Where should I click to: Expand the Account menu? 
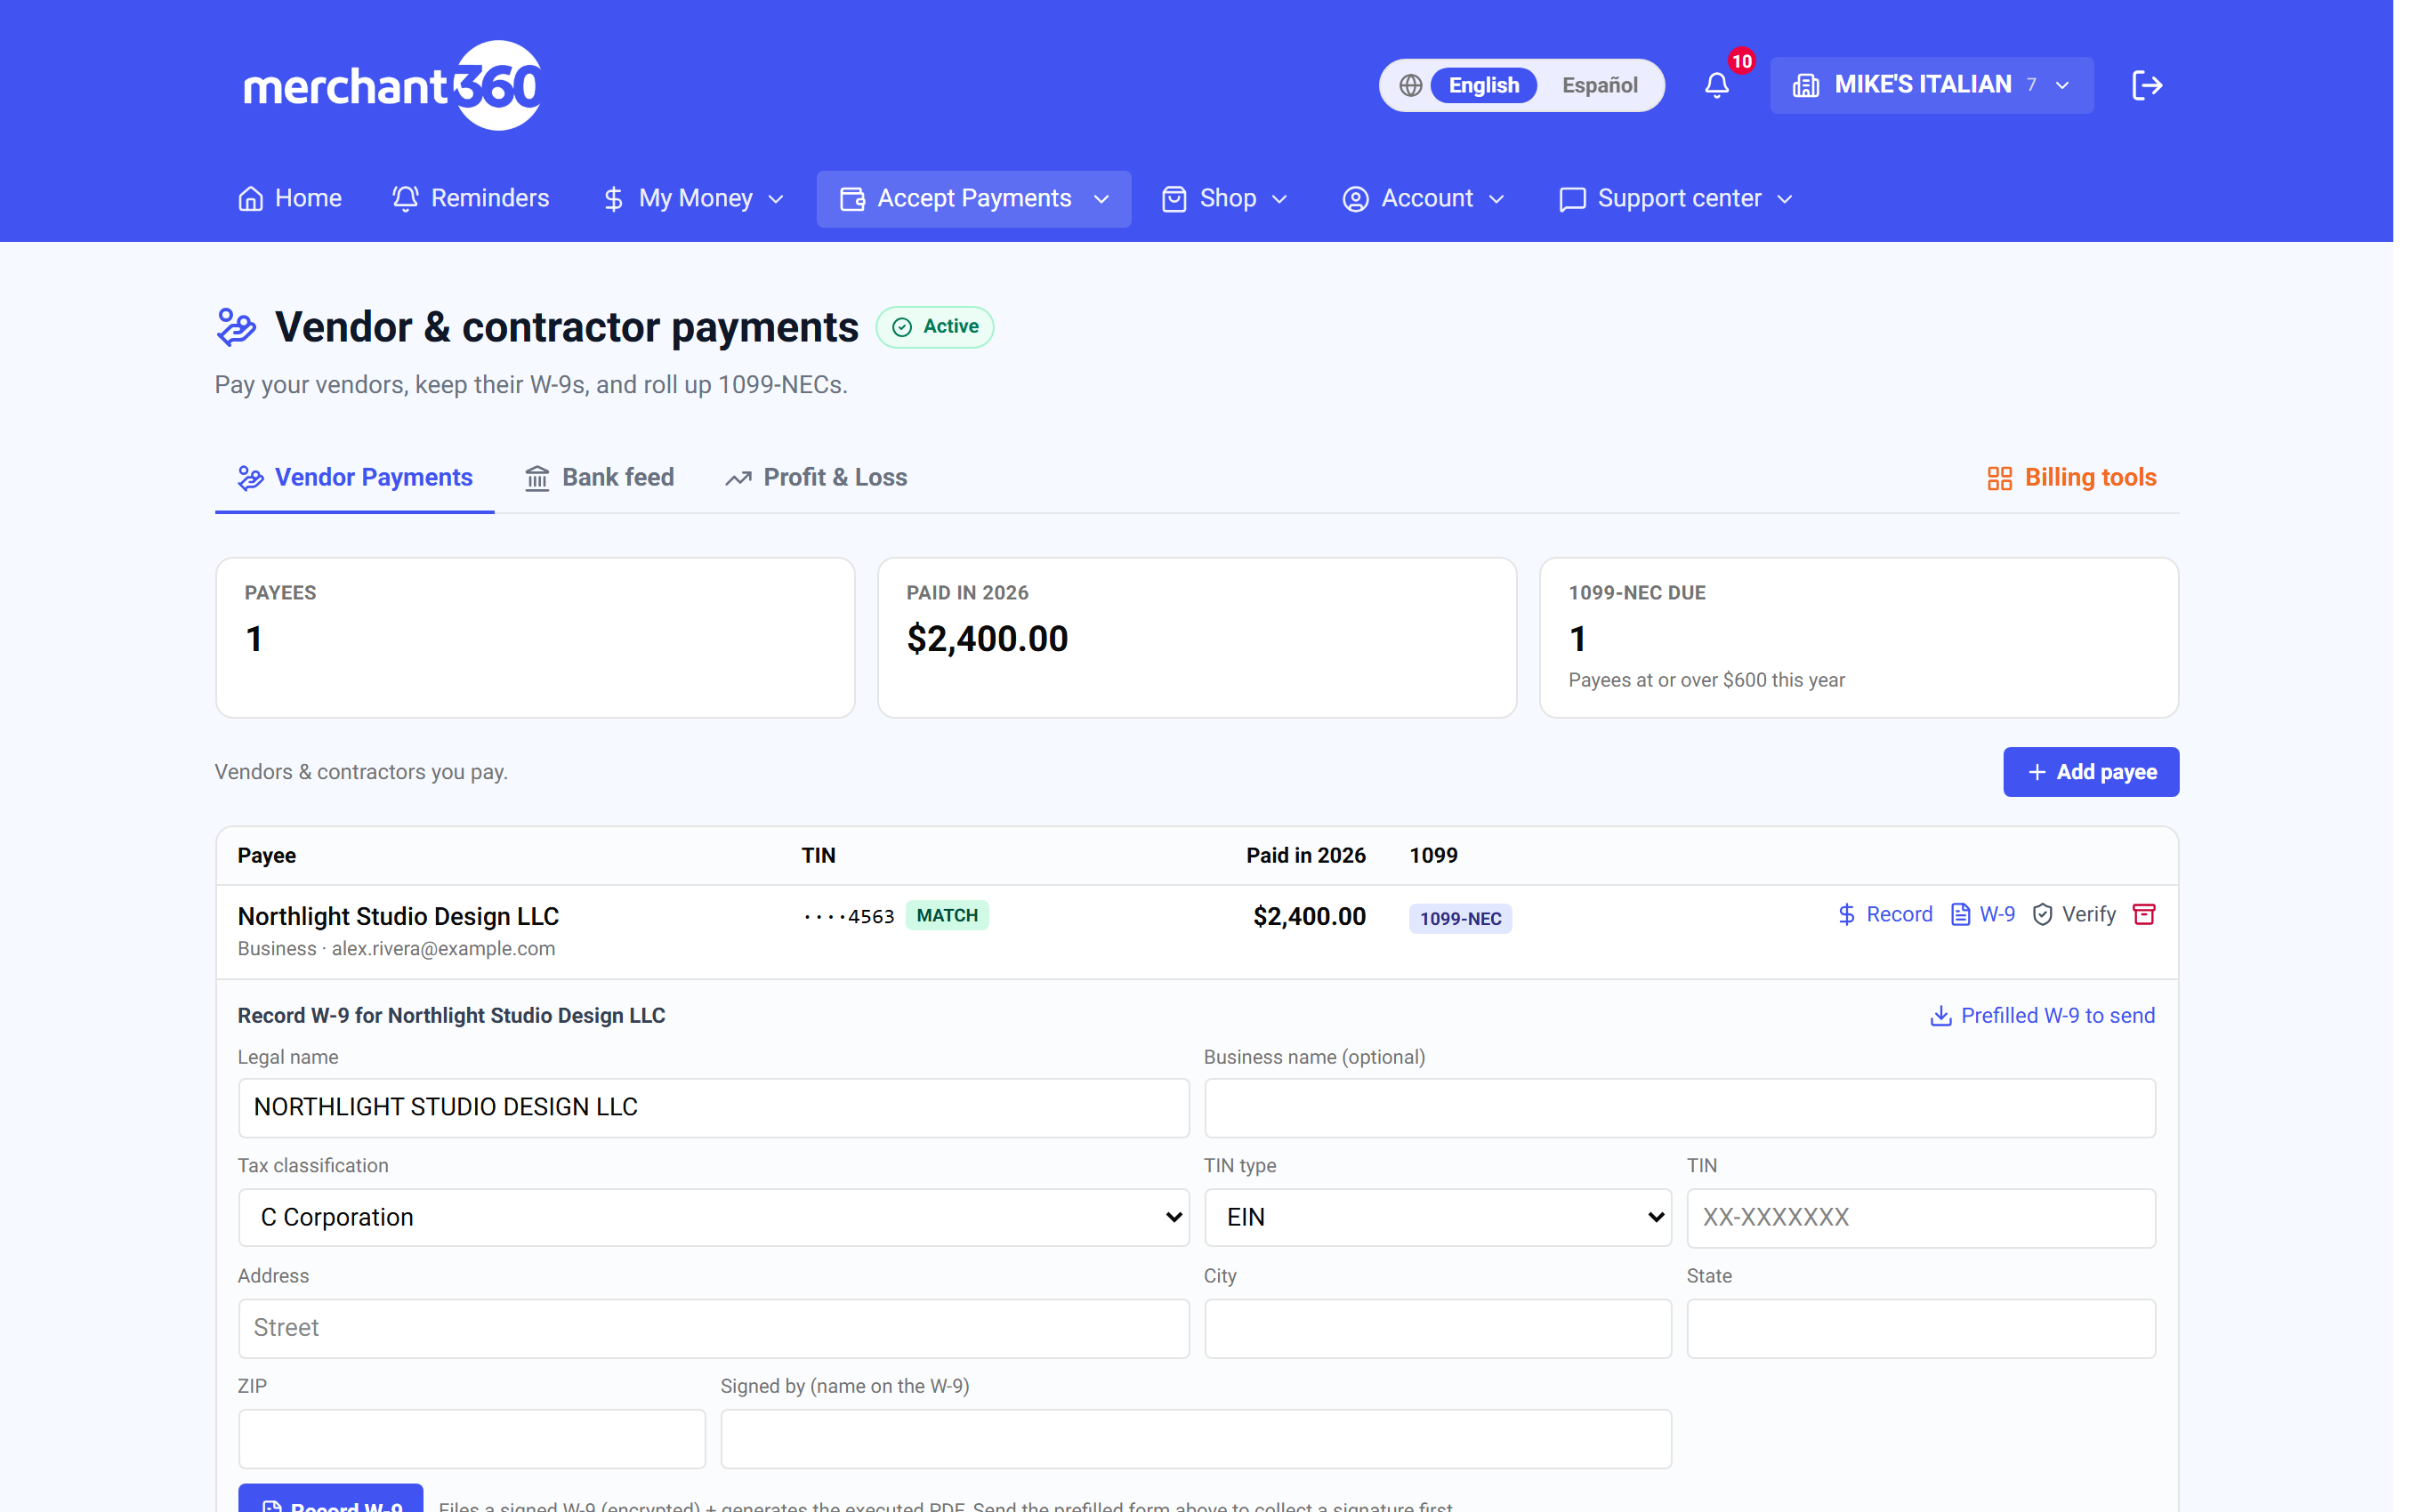click(1423, 199)
